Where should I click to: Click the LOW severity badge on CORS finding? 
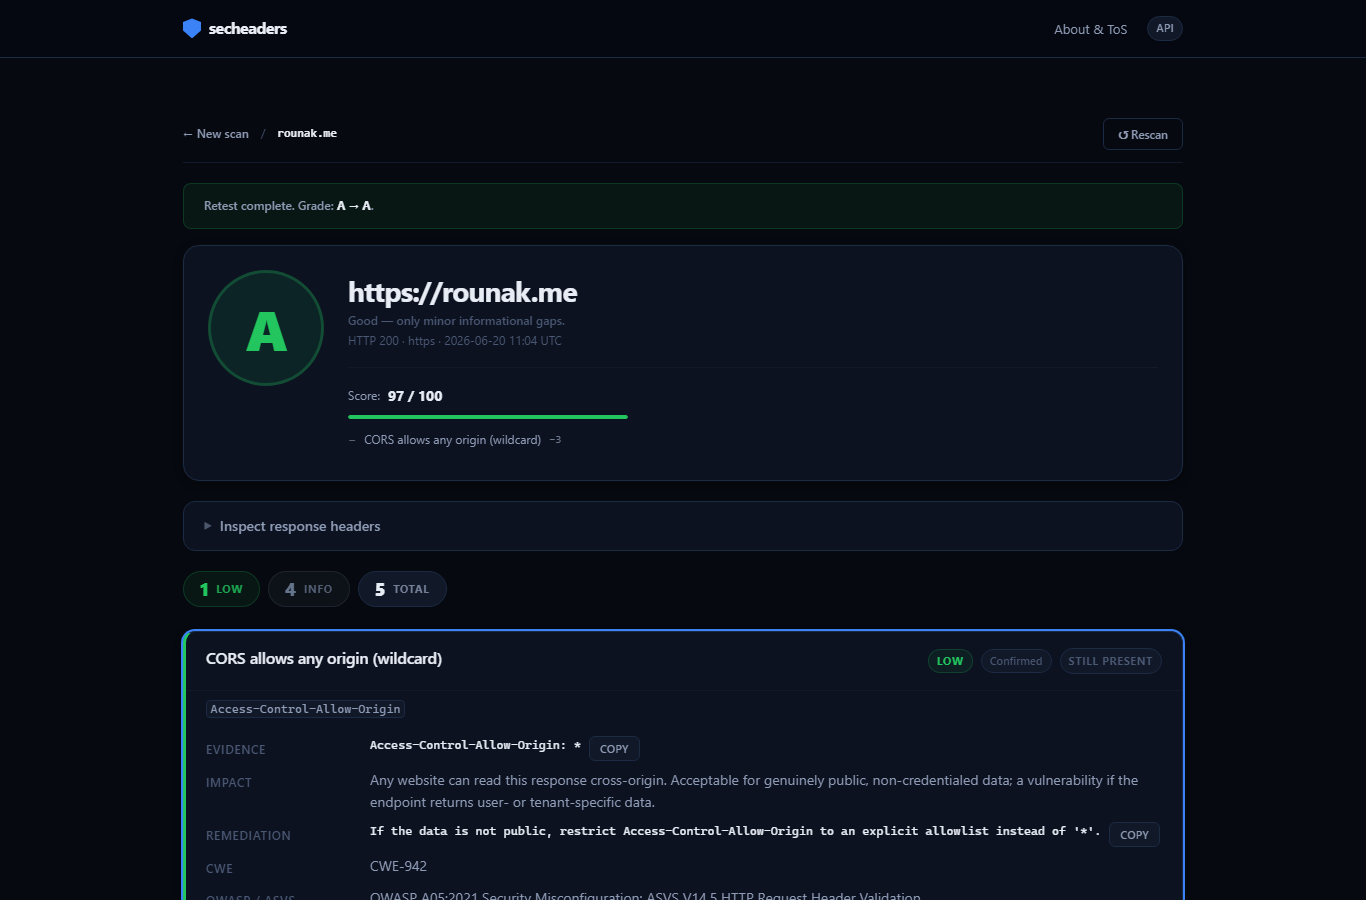click(950, 661)
